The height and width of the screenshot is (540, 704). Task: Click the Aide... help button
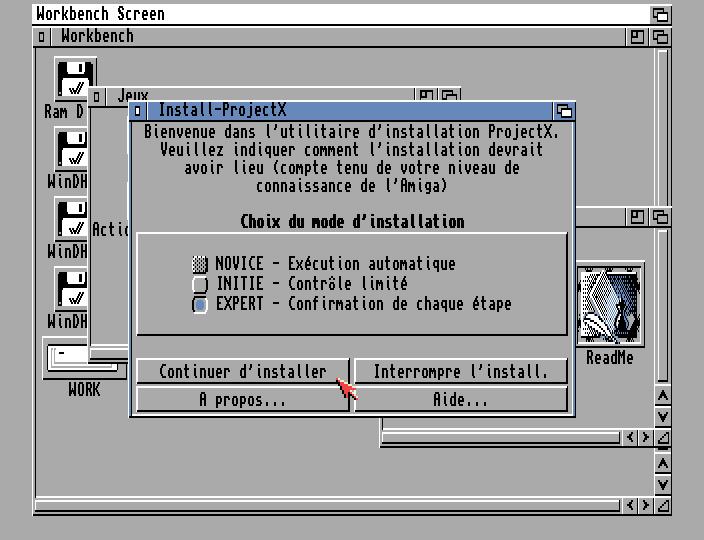tap(461, 400)
